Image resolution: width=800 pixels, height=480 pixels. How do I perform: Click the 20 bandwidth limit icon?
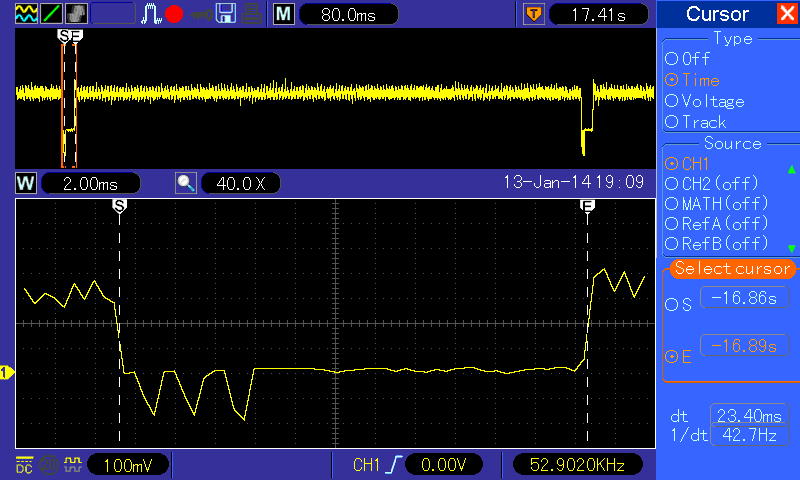pyautogui.click(x=49, y=465)
